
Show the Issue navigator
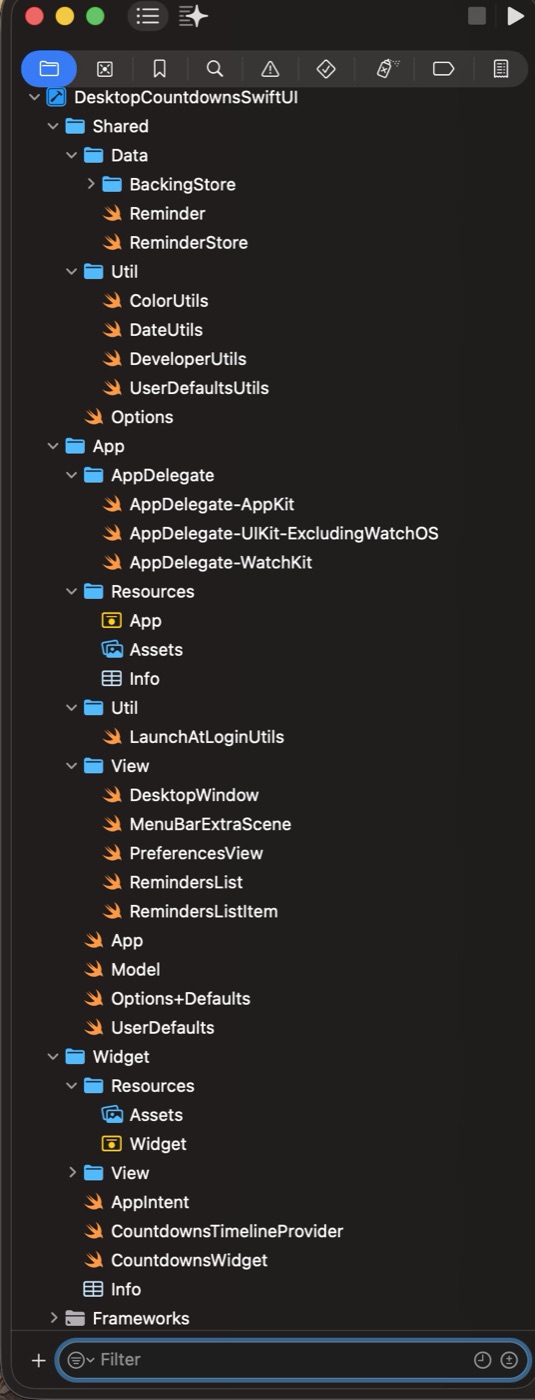[x=270, y=69]
